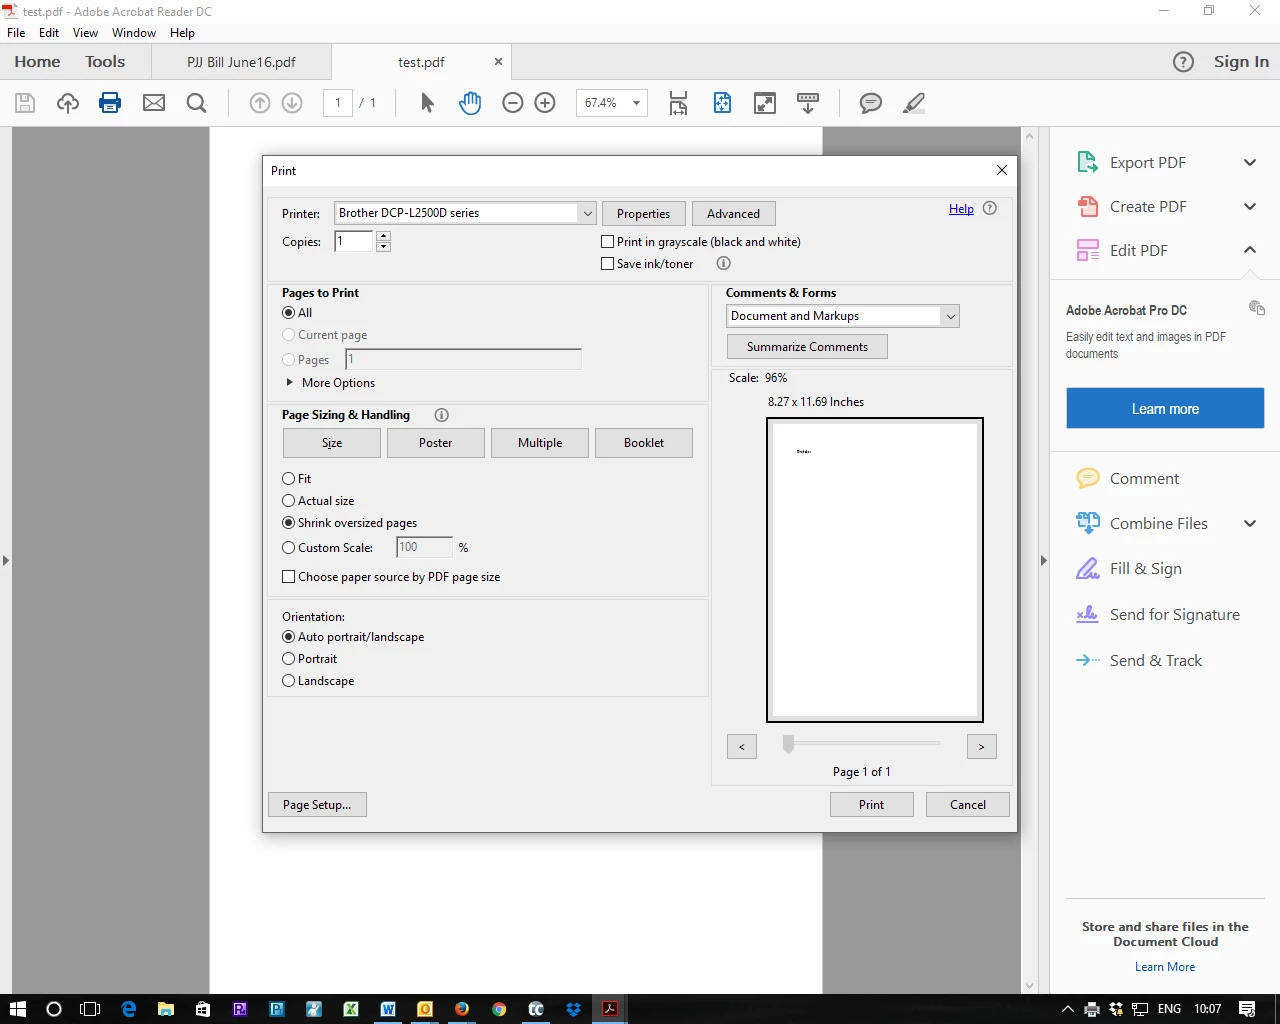Open Send & Track tool
1280x1024 pixels.
click(1156, 661)
